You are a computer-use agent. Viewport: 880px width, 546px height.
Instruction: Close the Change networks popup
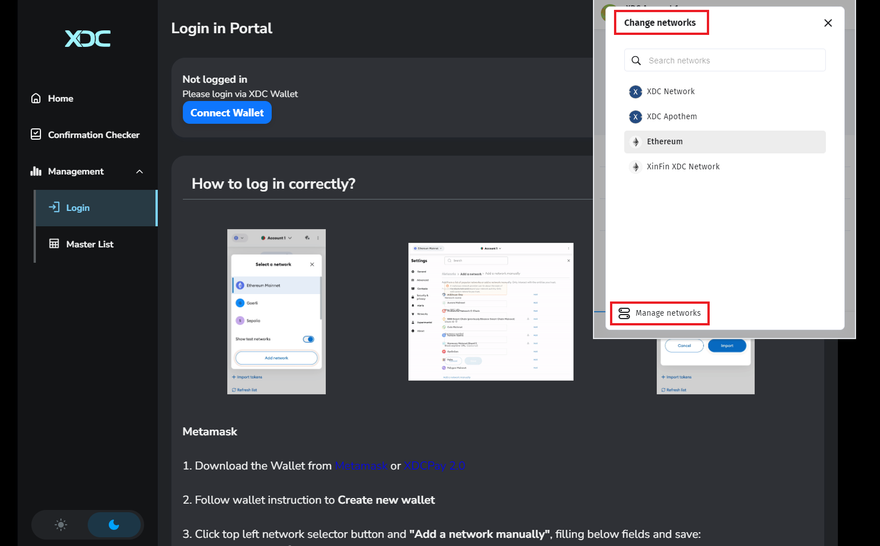pyautogui.click(x=827, y=23)
